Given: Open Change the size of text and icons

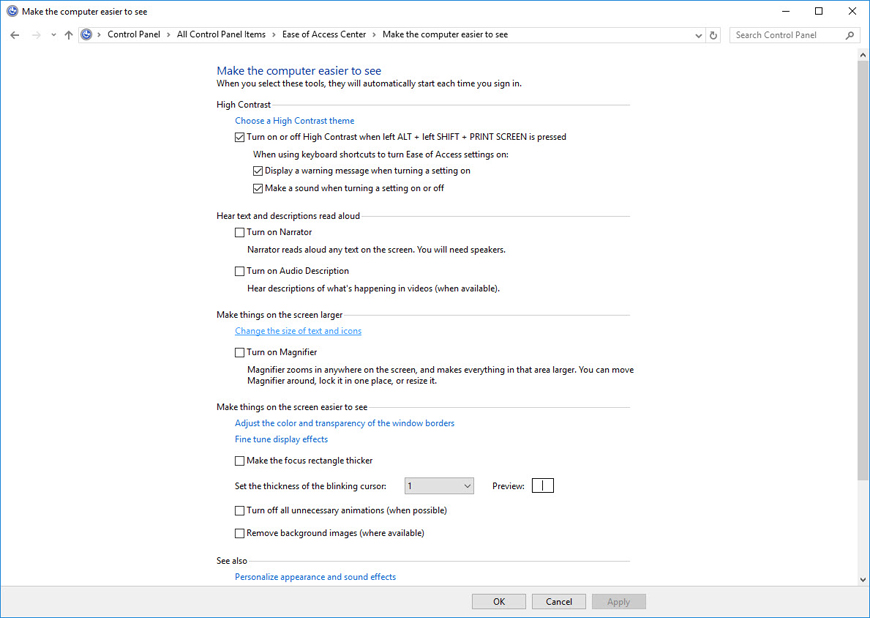Looking at the screenshot, I should pos(298,331).
